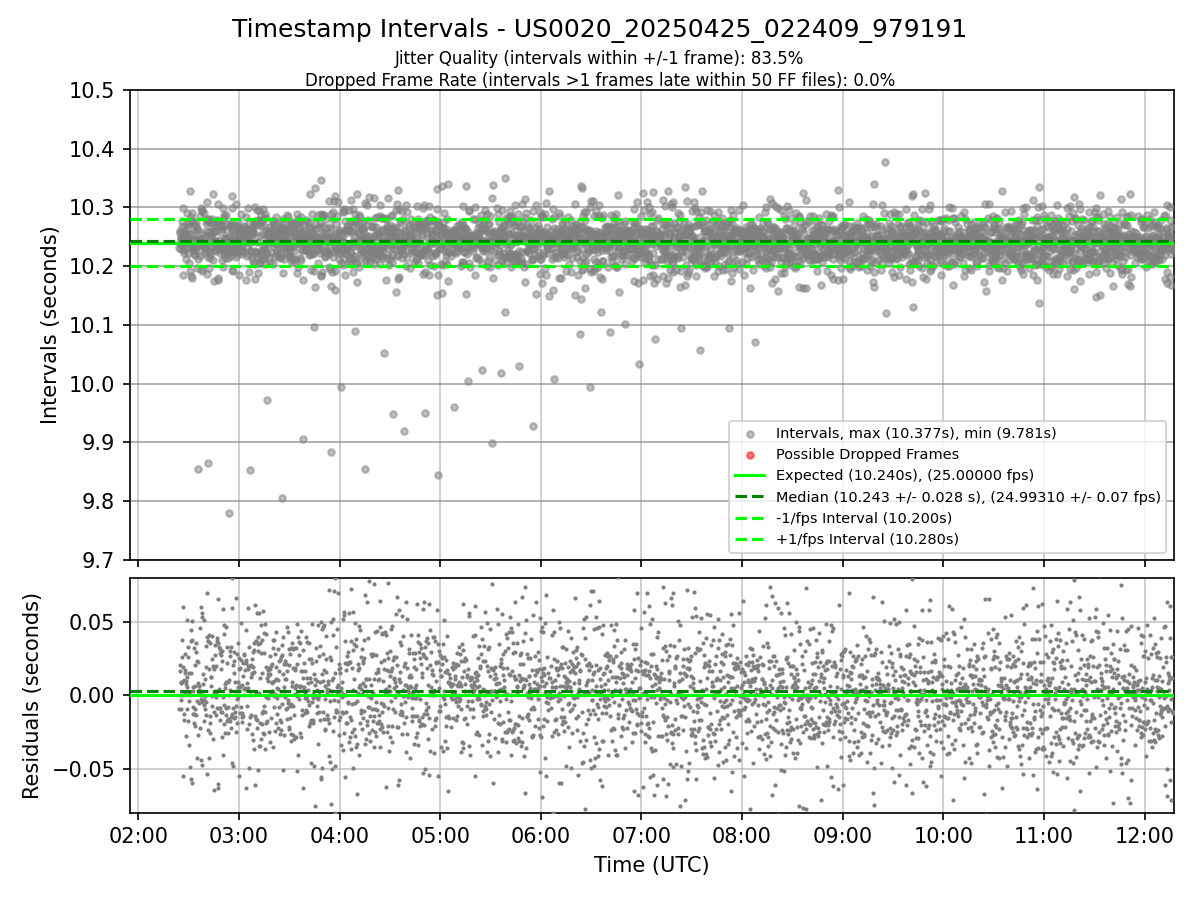
Task: Click the 06:00 time tick label
Action: pos(541,834)
